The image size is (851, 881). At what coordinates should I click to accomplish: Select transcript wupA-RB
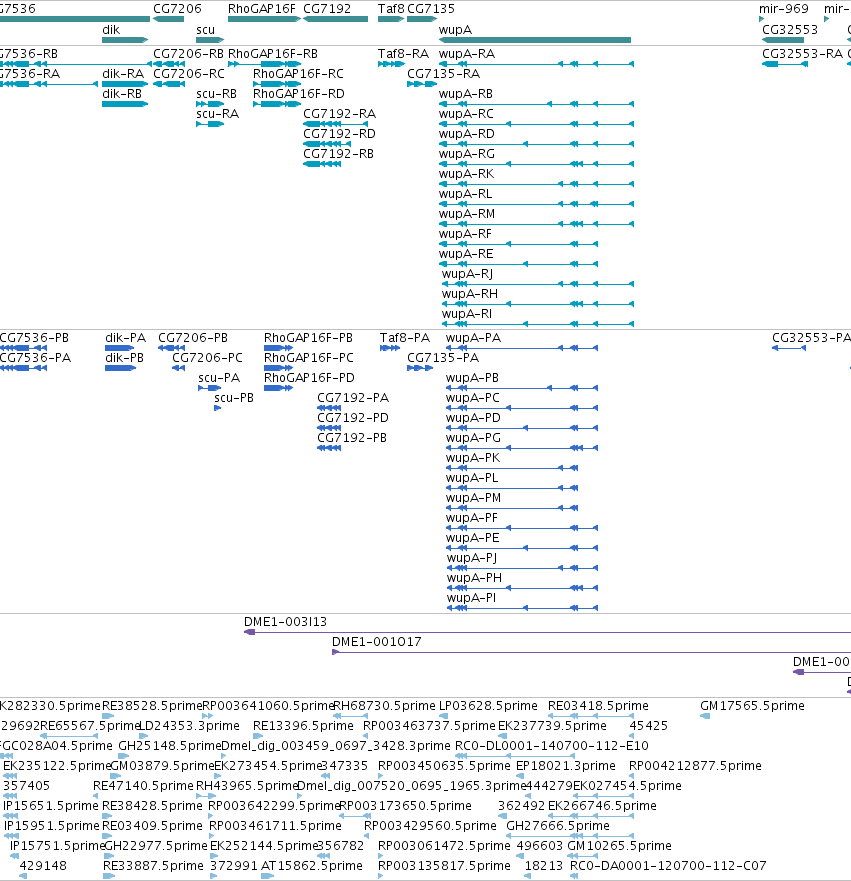pyautogui.click(x=536, y=104)
